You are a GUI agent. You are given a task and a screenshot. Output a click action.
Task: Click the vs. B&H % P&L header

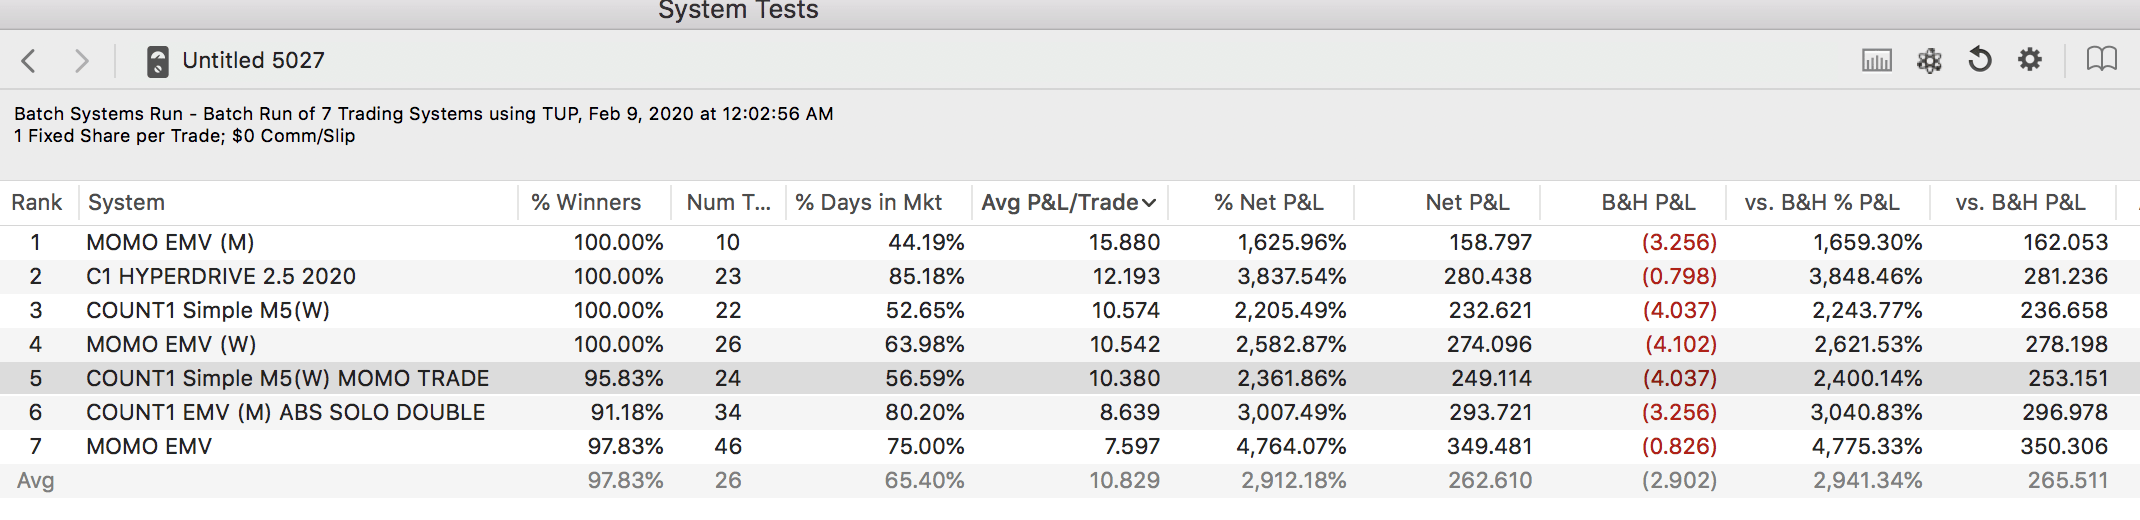1821,203
